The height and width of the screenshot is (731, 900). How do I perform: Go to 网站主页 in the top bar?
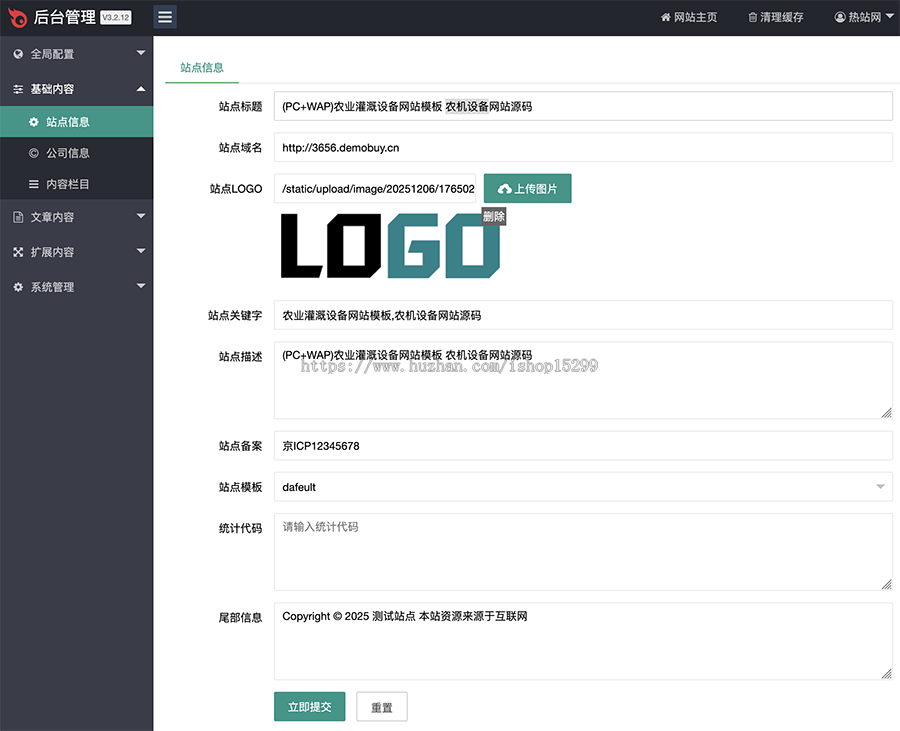pyautogui.click(x=689, y=17)
